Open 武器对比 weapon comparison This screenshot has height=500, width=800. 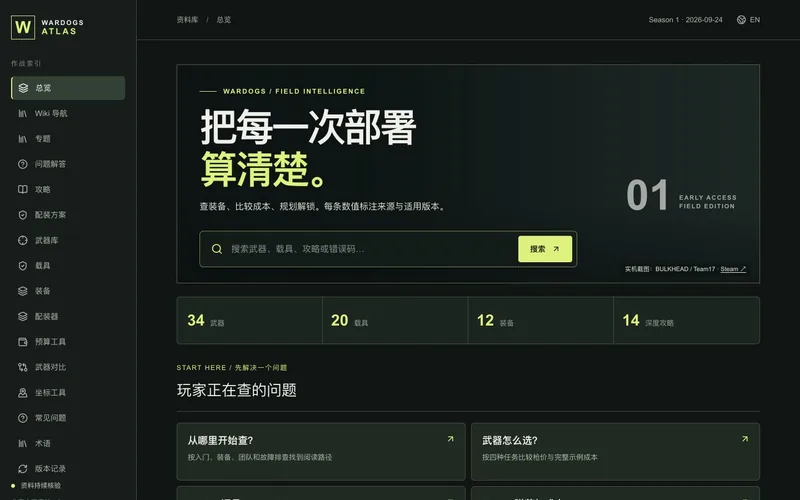68,367
